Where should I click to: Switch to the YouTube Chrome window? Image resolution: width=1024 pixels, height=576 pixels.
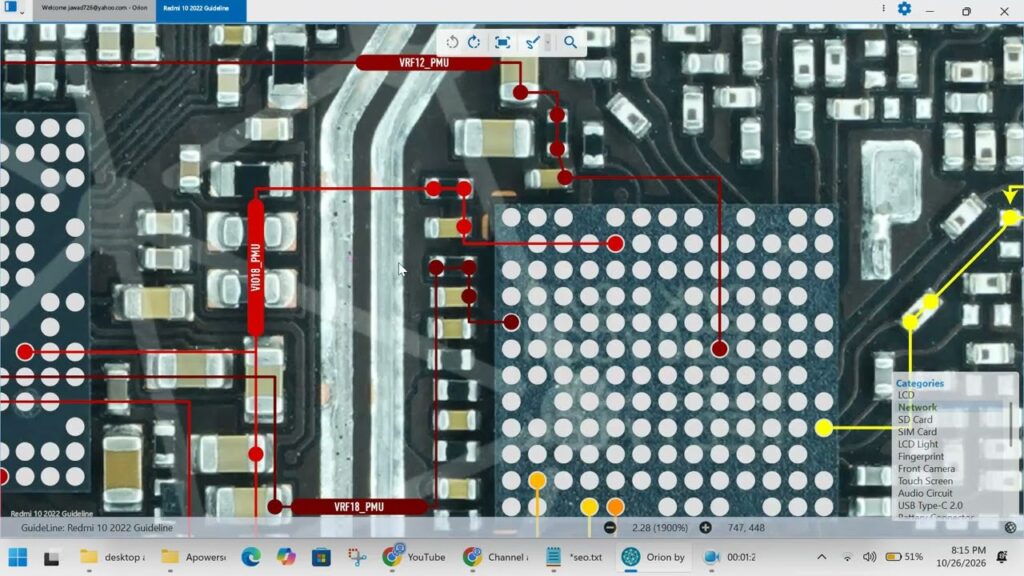[x=413, y=557]
